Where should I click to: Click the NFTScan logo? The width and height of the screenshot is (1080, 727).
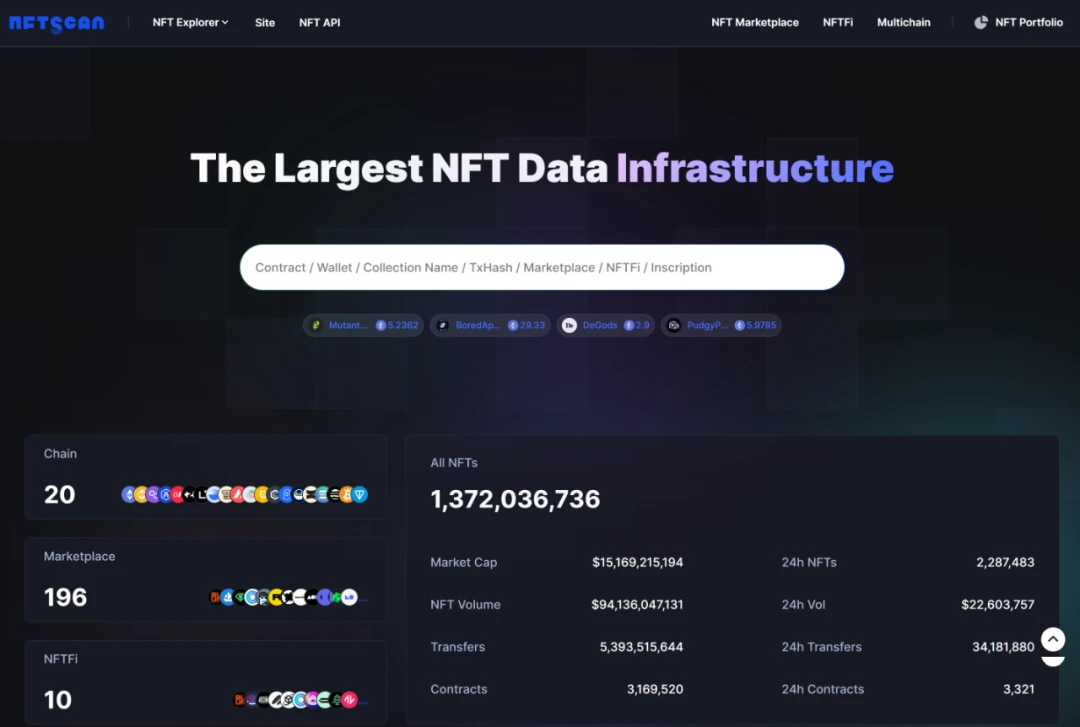(x=56, y=23)
